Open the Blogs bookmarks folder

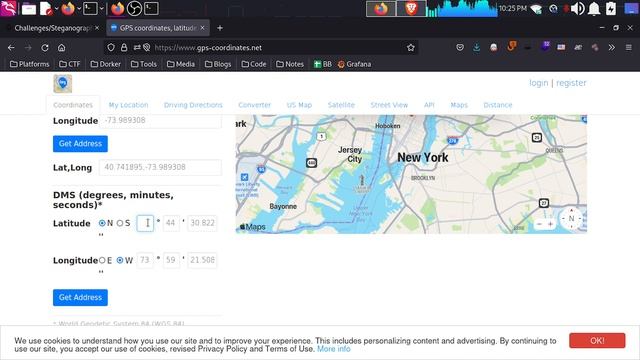(218, 64)
